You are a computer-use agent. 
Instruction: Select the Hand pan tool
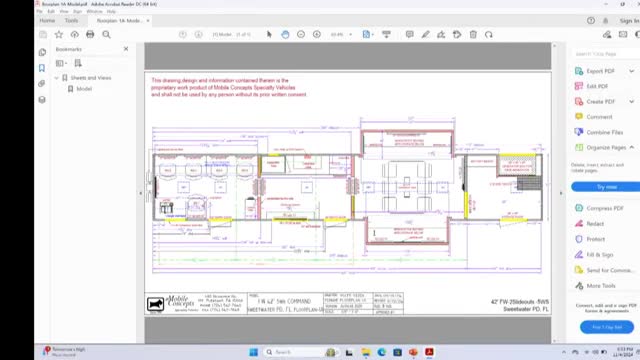285,35
